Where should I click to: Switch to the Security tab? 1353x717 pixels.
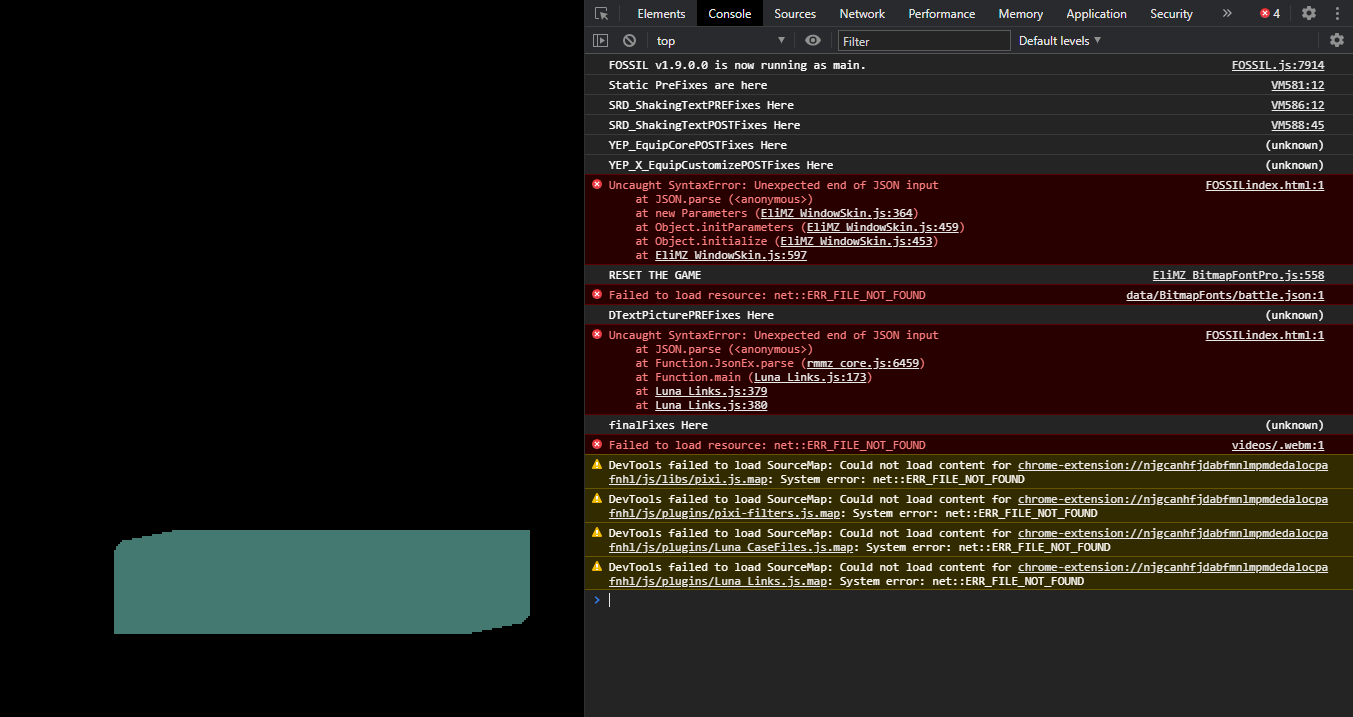1171,14
